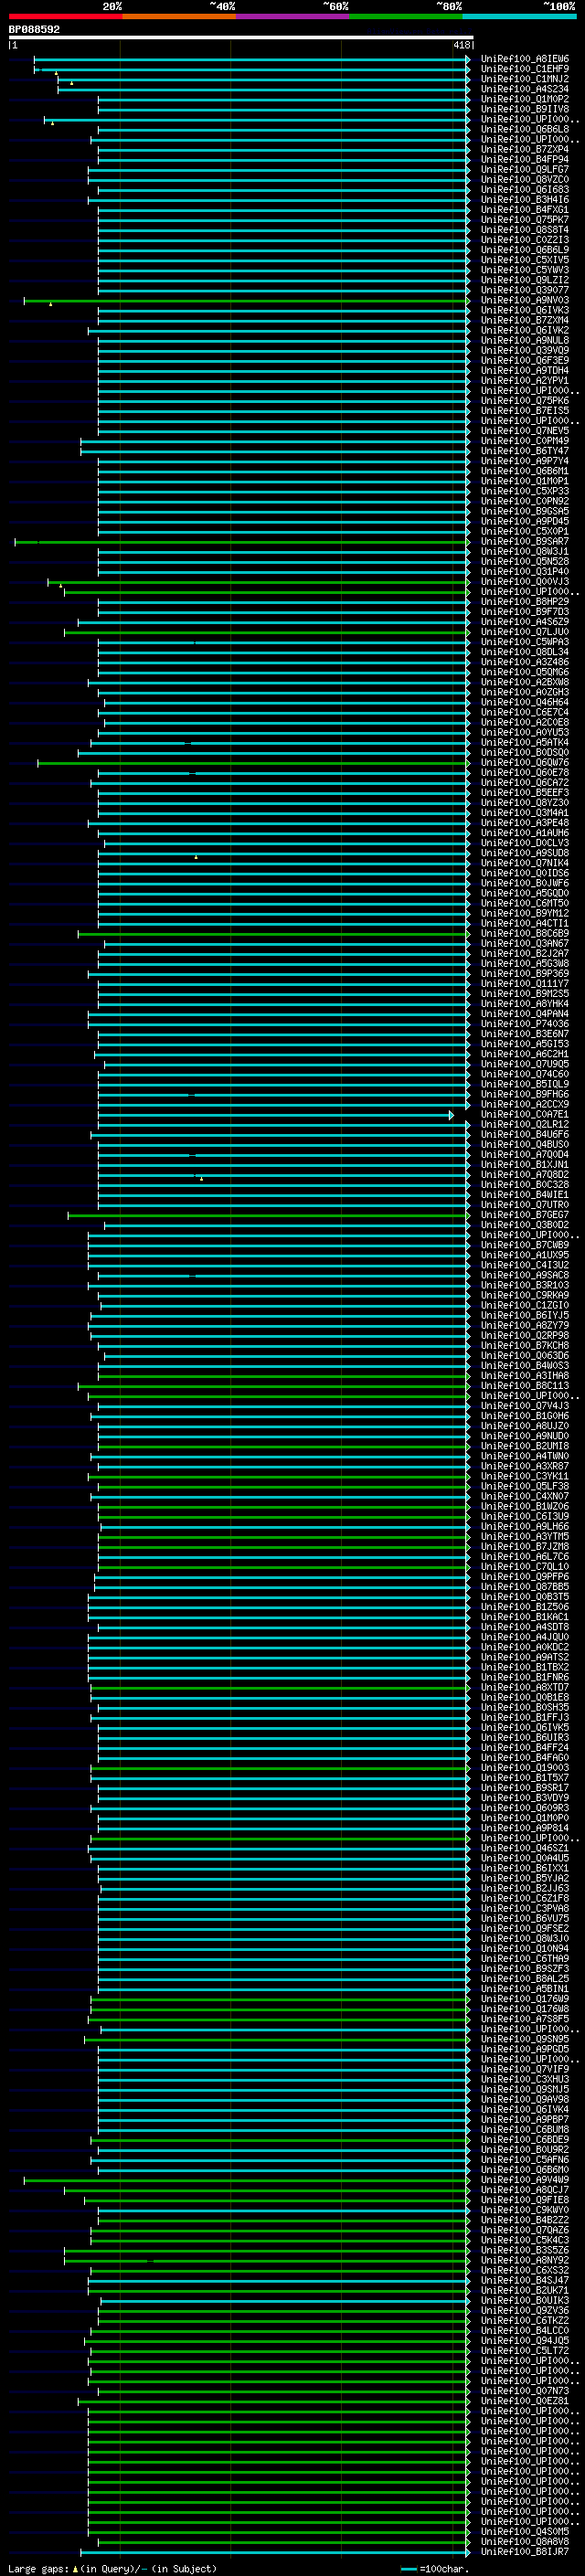Click the purple ~60% identity legend segment
Viewport: 585px width, 2576px height.
click(293, 16)
